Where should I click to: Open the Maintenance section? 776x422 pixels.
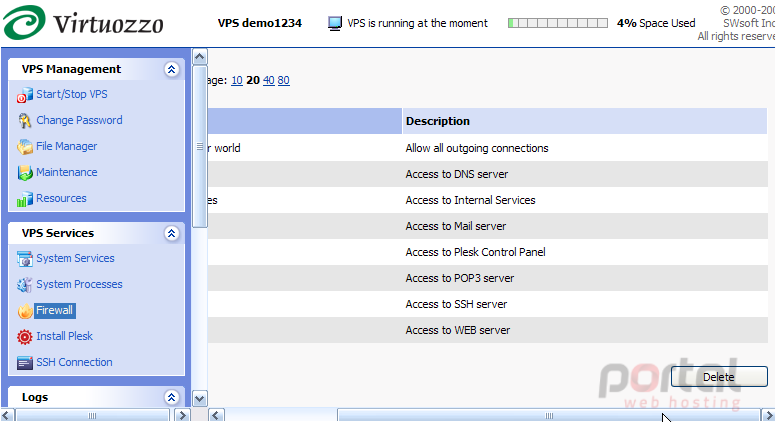[x=66, y=172]
